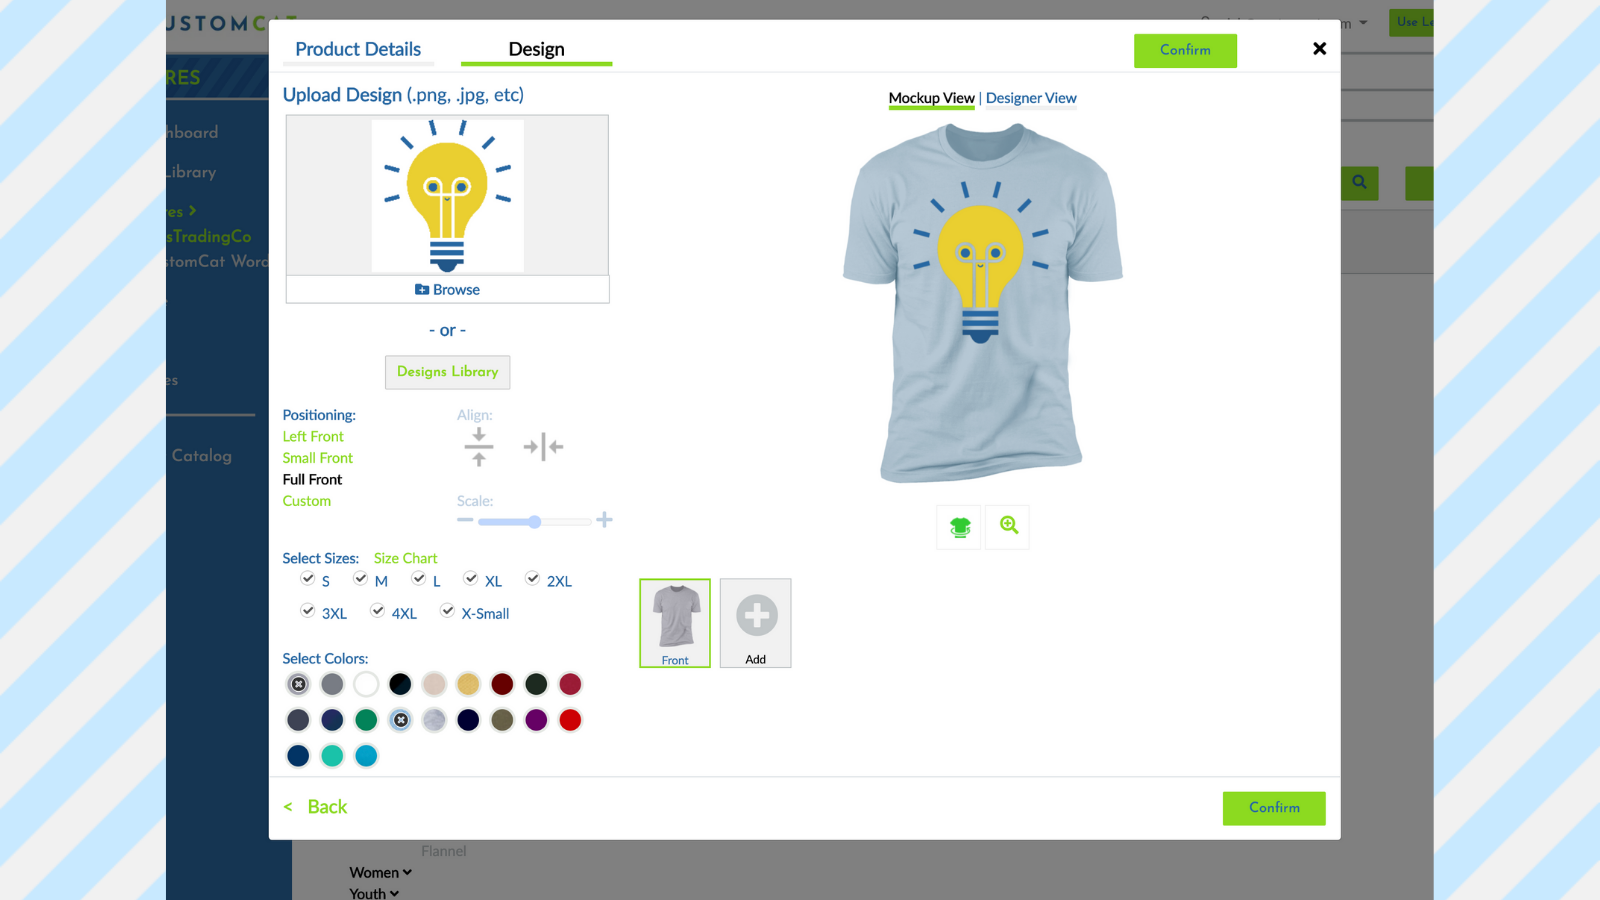
Task: Click the plus icon to increase scale
Action: click(x=604, y=520)
